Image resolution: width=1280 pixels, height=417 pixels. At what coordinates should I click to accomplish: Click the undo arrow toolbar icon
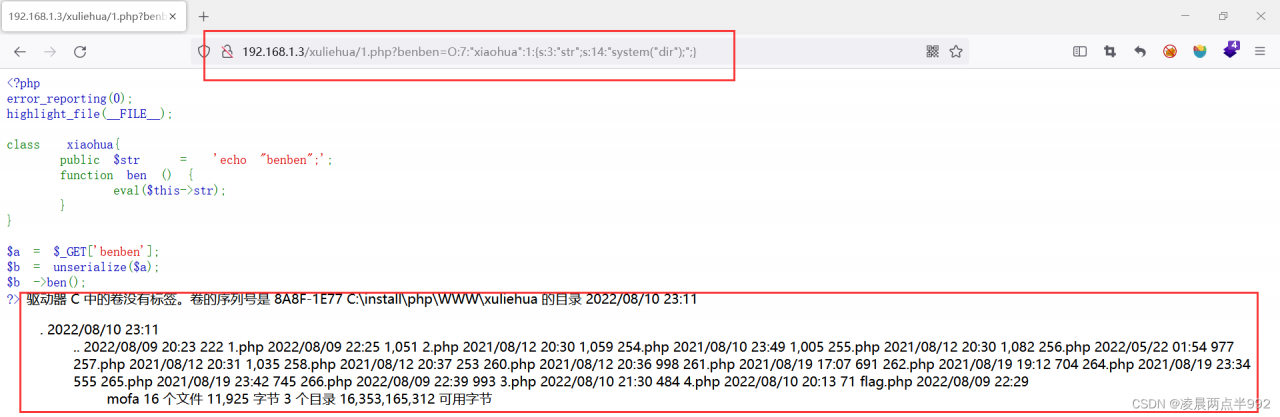coord(1140,51)
